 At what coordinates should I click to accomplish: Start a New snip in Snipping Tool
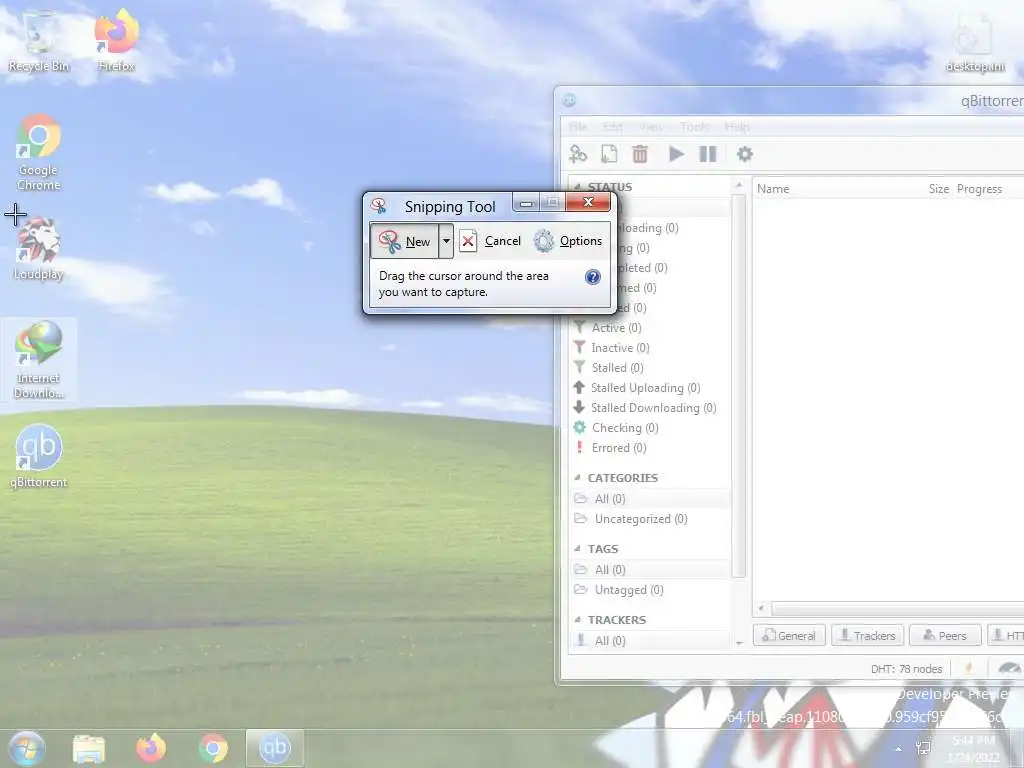(x=404, y=241)
